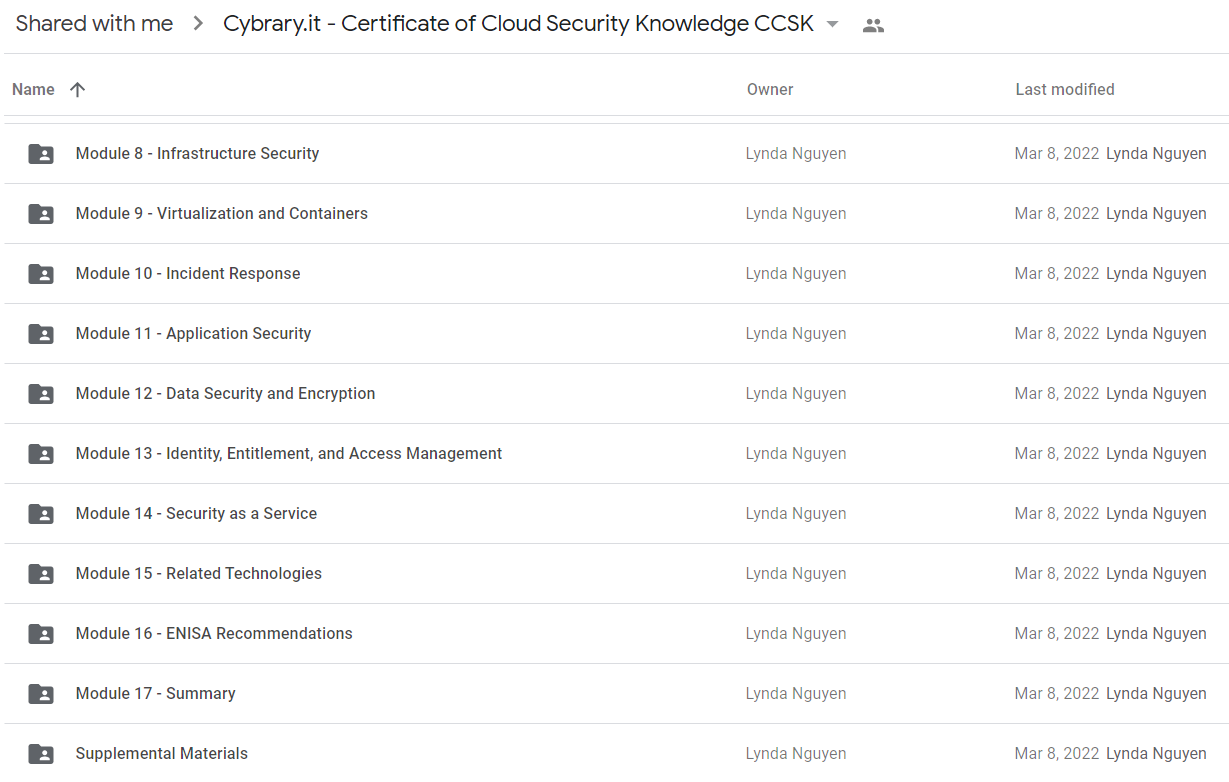Click the Module 16 shared folder icon

tap(41, 634)
